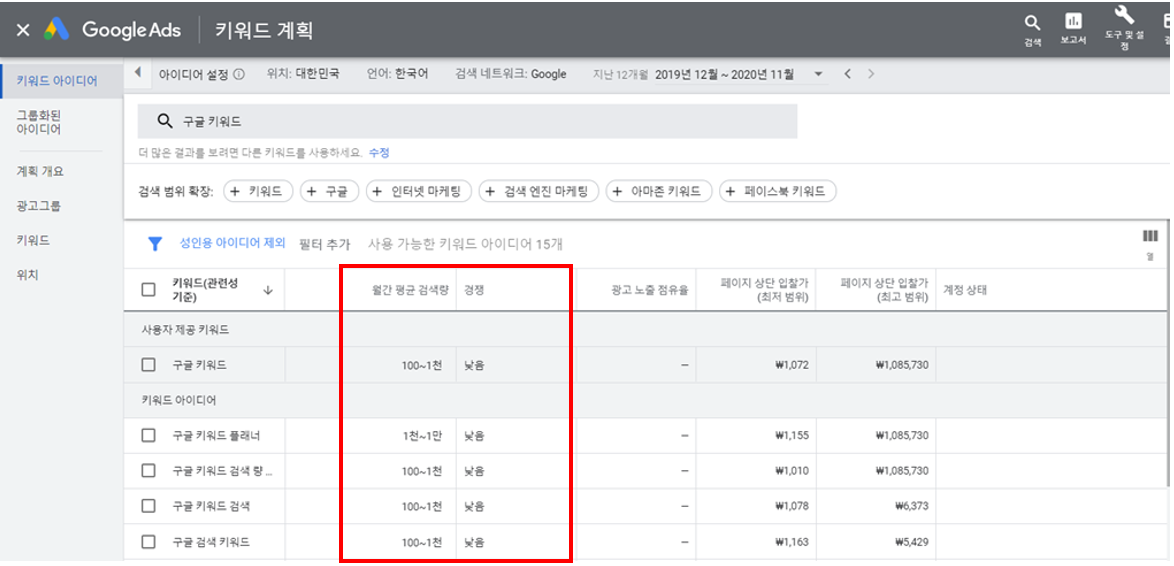Click the 성인용 아이디어 제외 filter

232,243
